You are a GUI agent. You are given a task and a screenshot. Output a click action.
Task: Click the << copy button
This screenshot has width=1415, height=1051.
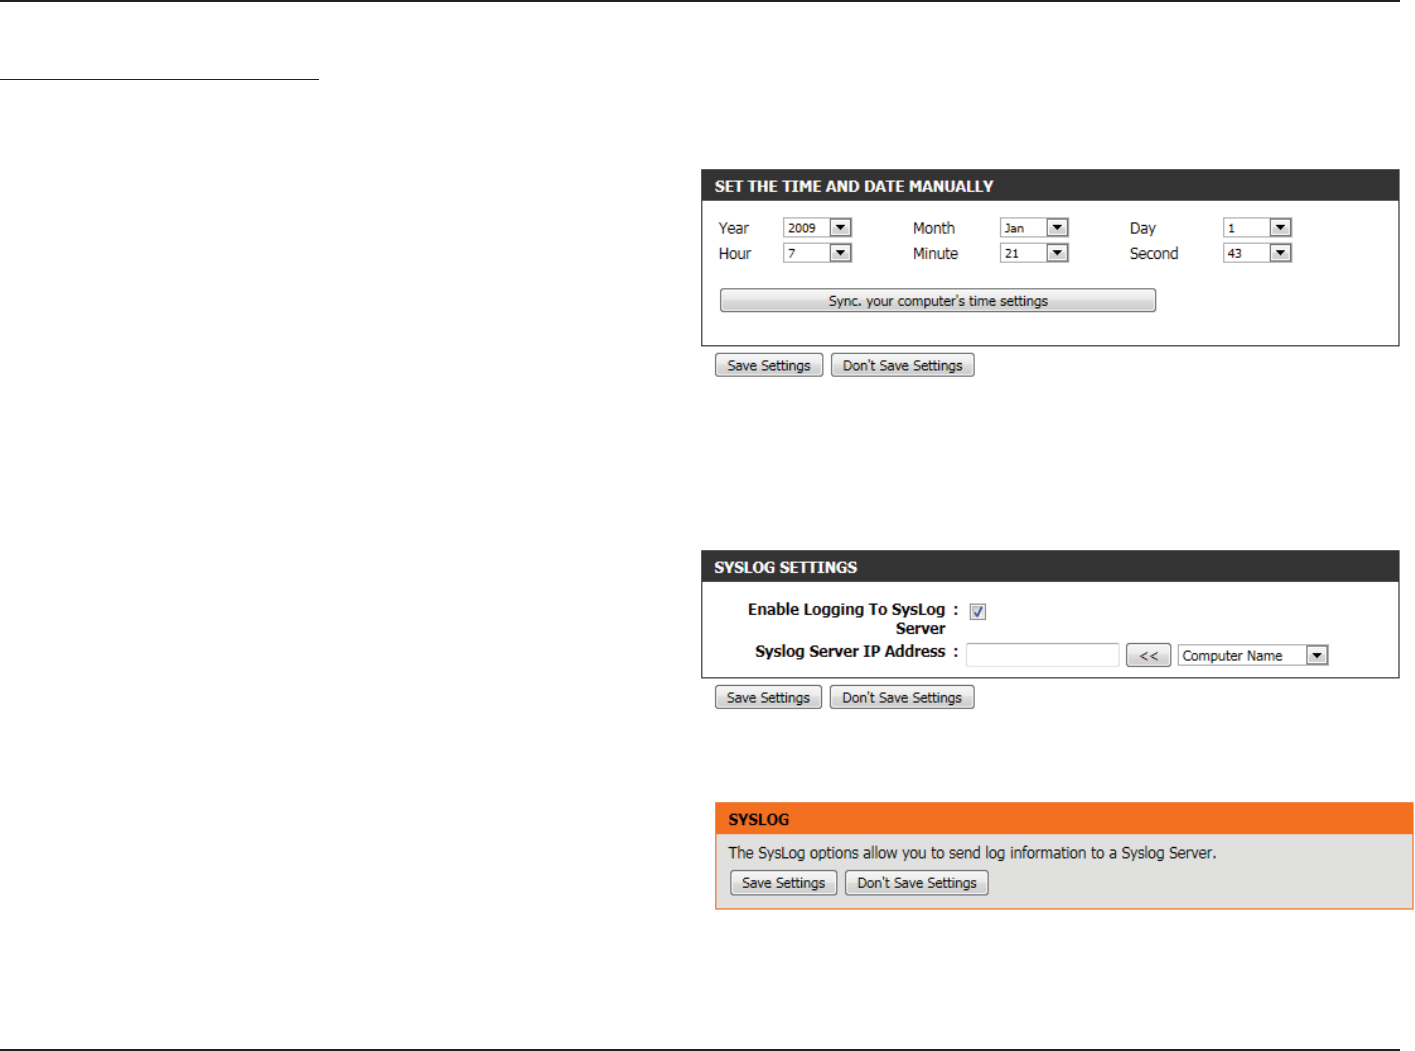[x=1148, y=655]
